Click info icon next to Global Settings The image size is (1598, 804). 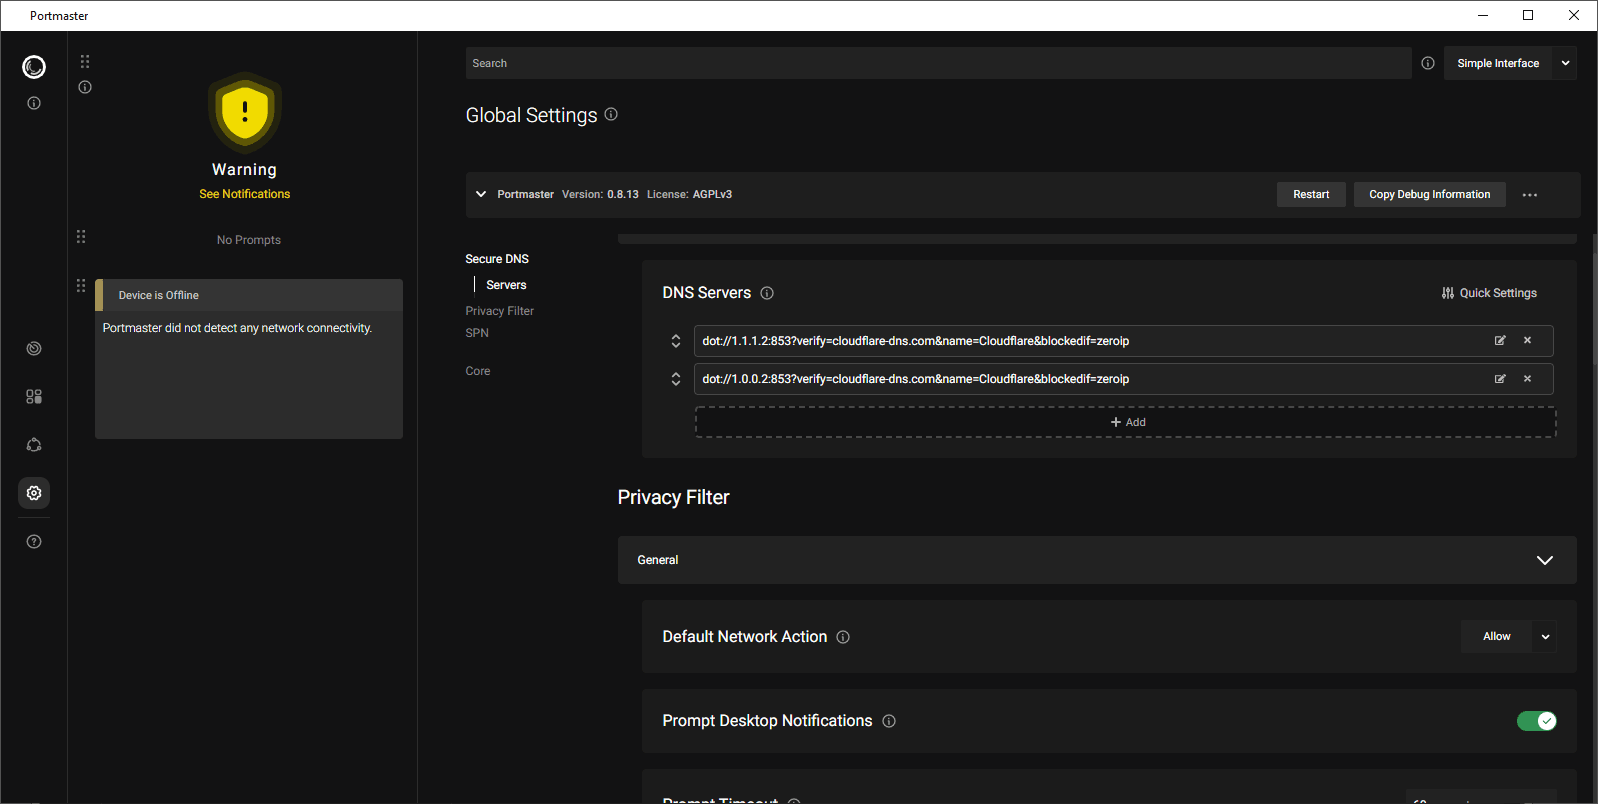611,114
